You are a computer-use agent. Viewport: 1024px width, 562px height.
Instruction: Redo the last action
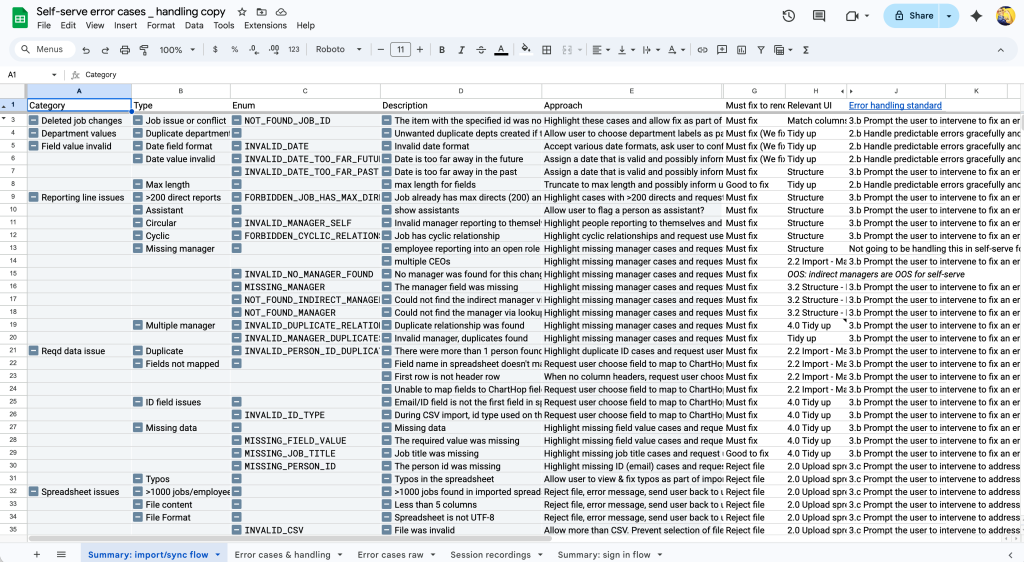[105, 50]
